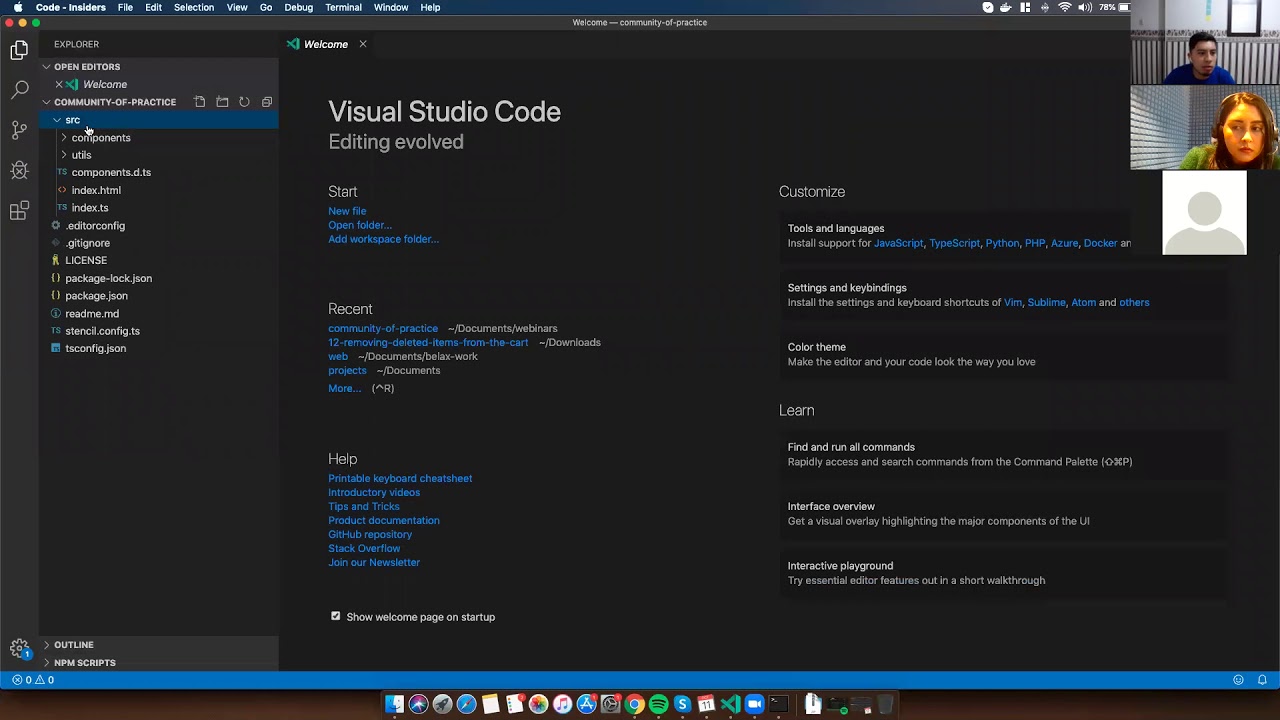The image size is (1280, 720).
Task: Open Zoom from the Dock
Action: coord(754,704)
